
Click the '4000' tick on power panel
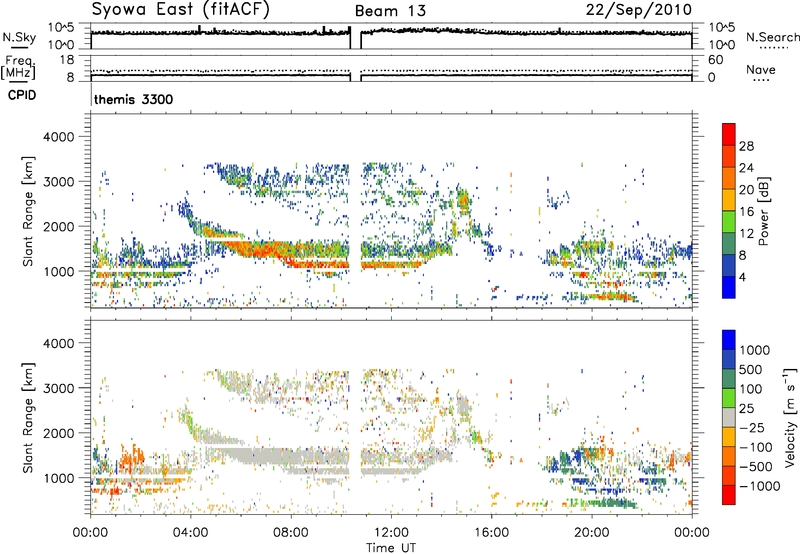pos(59,137)
